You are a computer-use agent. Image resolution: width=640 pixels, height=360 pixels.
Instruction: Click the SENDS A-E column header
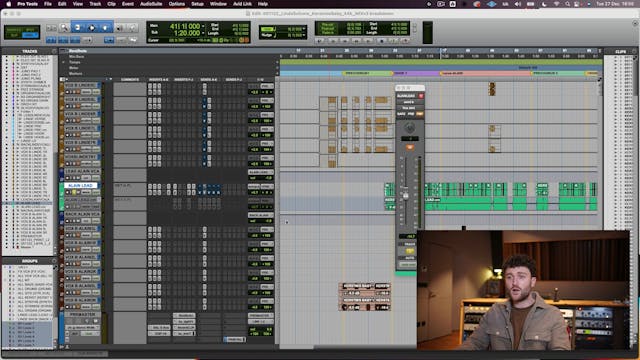pyautogui.click(x=209, y=80)
